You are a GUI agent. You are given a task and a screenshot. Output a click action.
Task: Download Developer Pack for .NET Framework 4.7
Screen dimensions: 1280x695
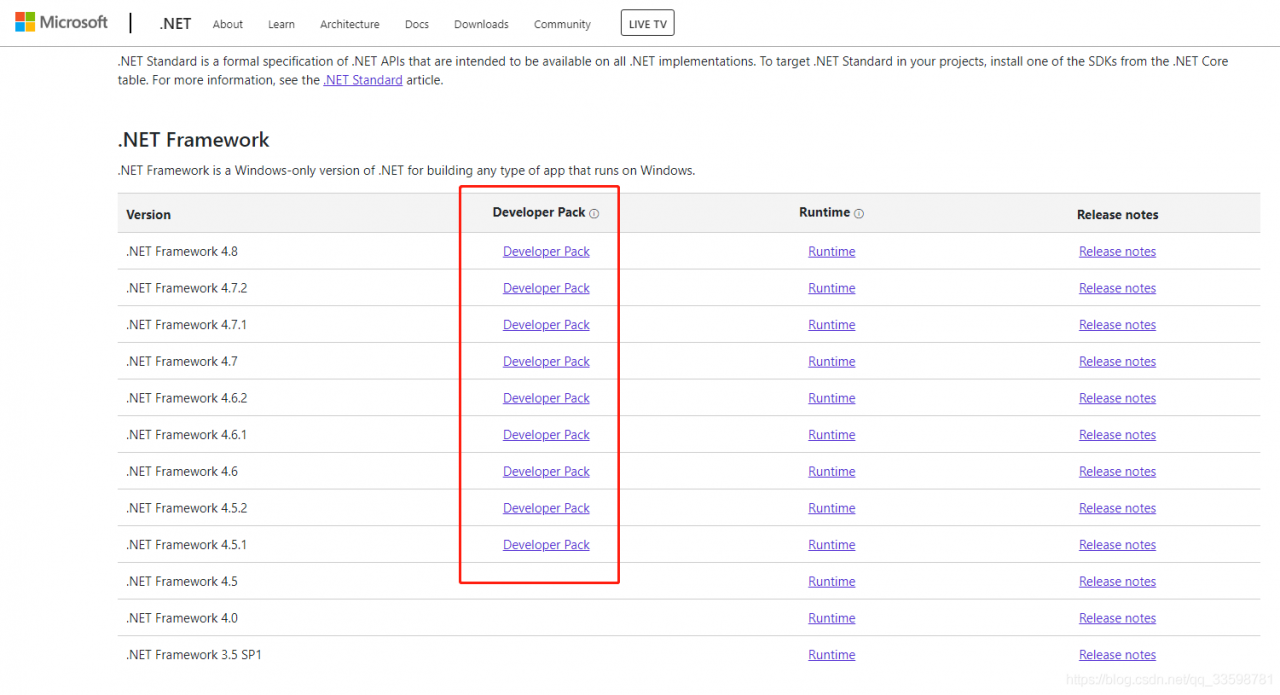(x=546, y=362)
